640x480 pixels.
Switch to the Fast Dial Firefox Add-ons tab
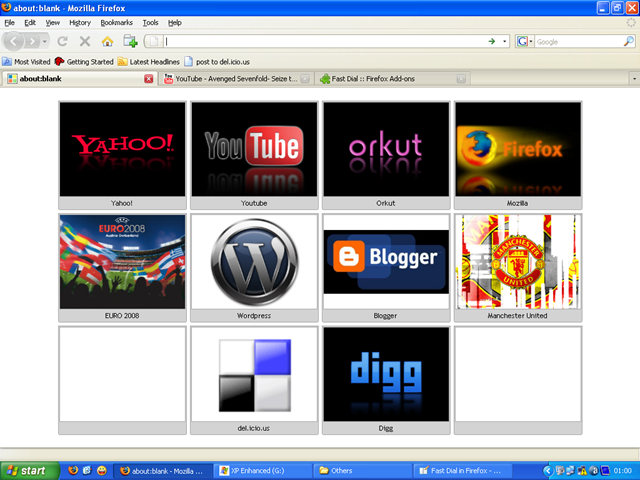393,79
